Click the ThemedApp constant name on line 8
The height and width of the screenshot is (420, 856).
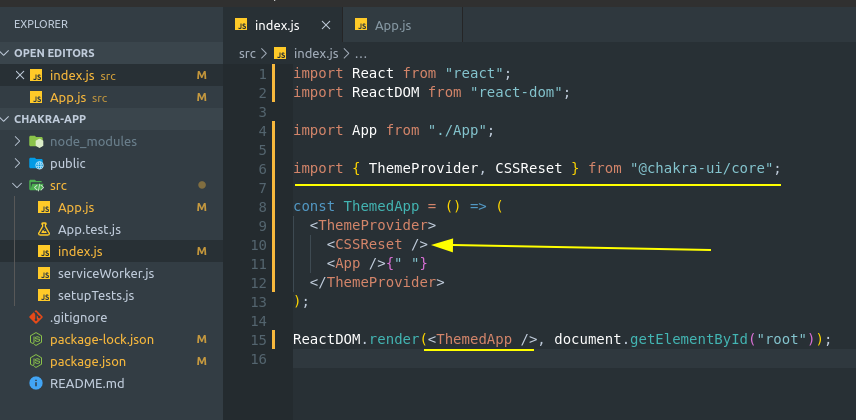381,206
